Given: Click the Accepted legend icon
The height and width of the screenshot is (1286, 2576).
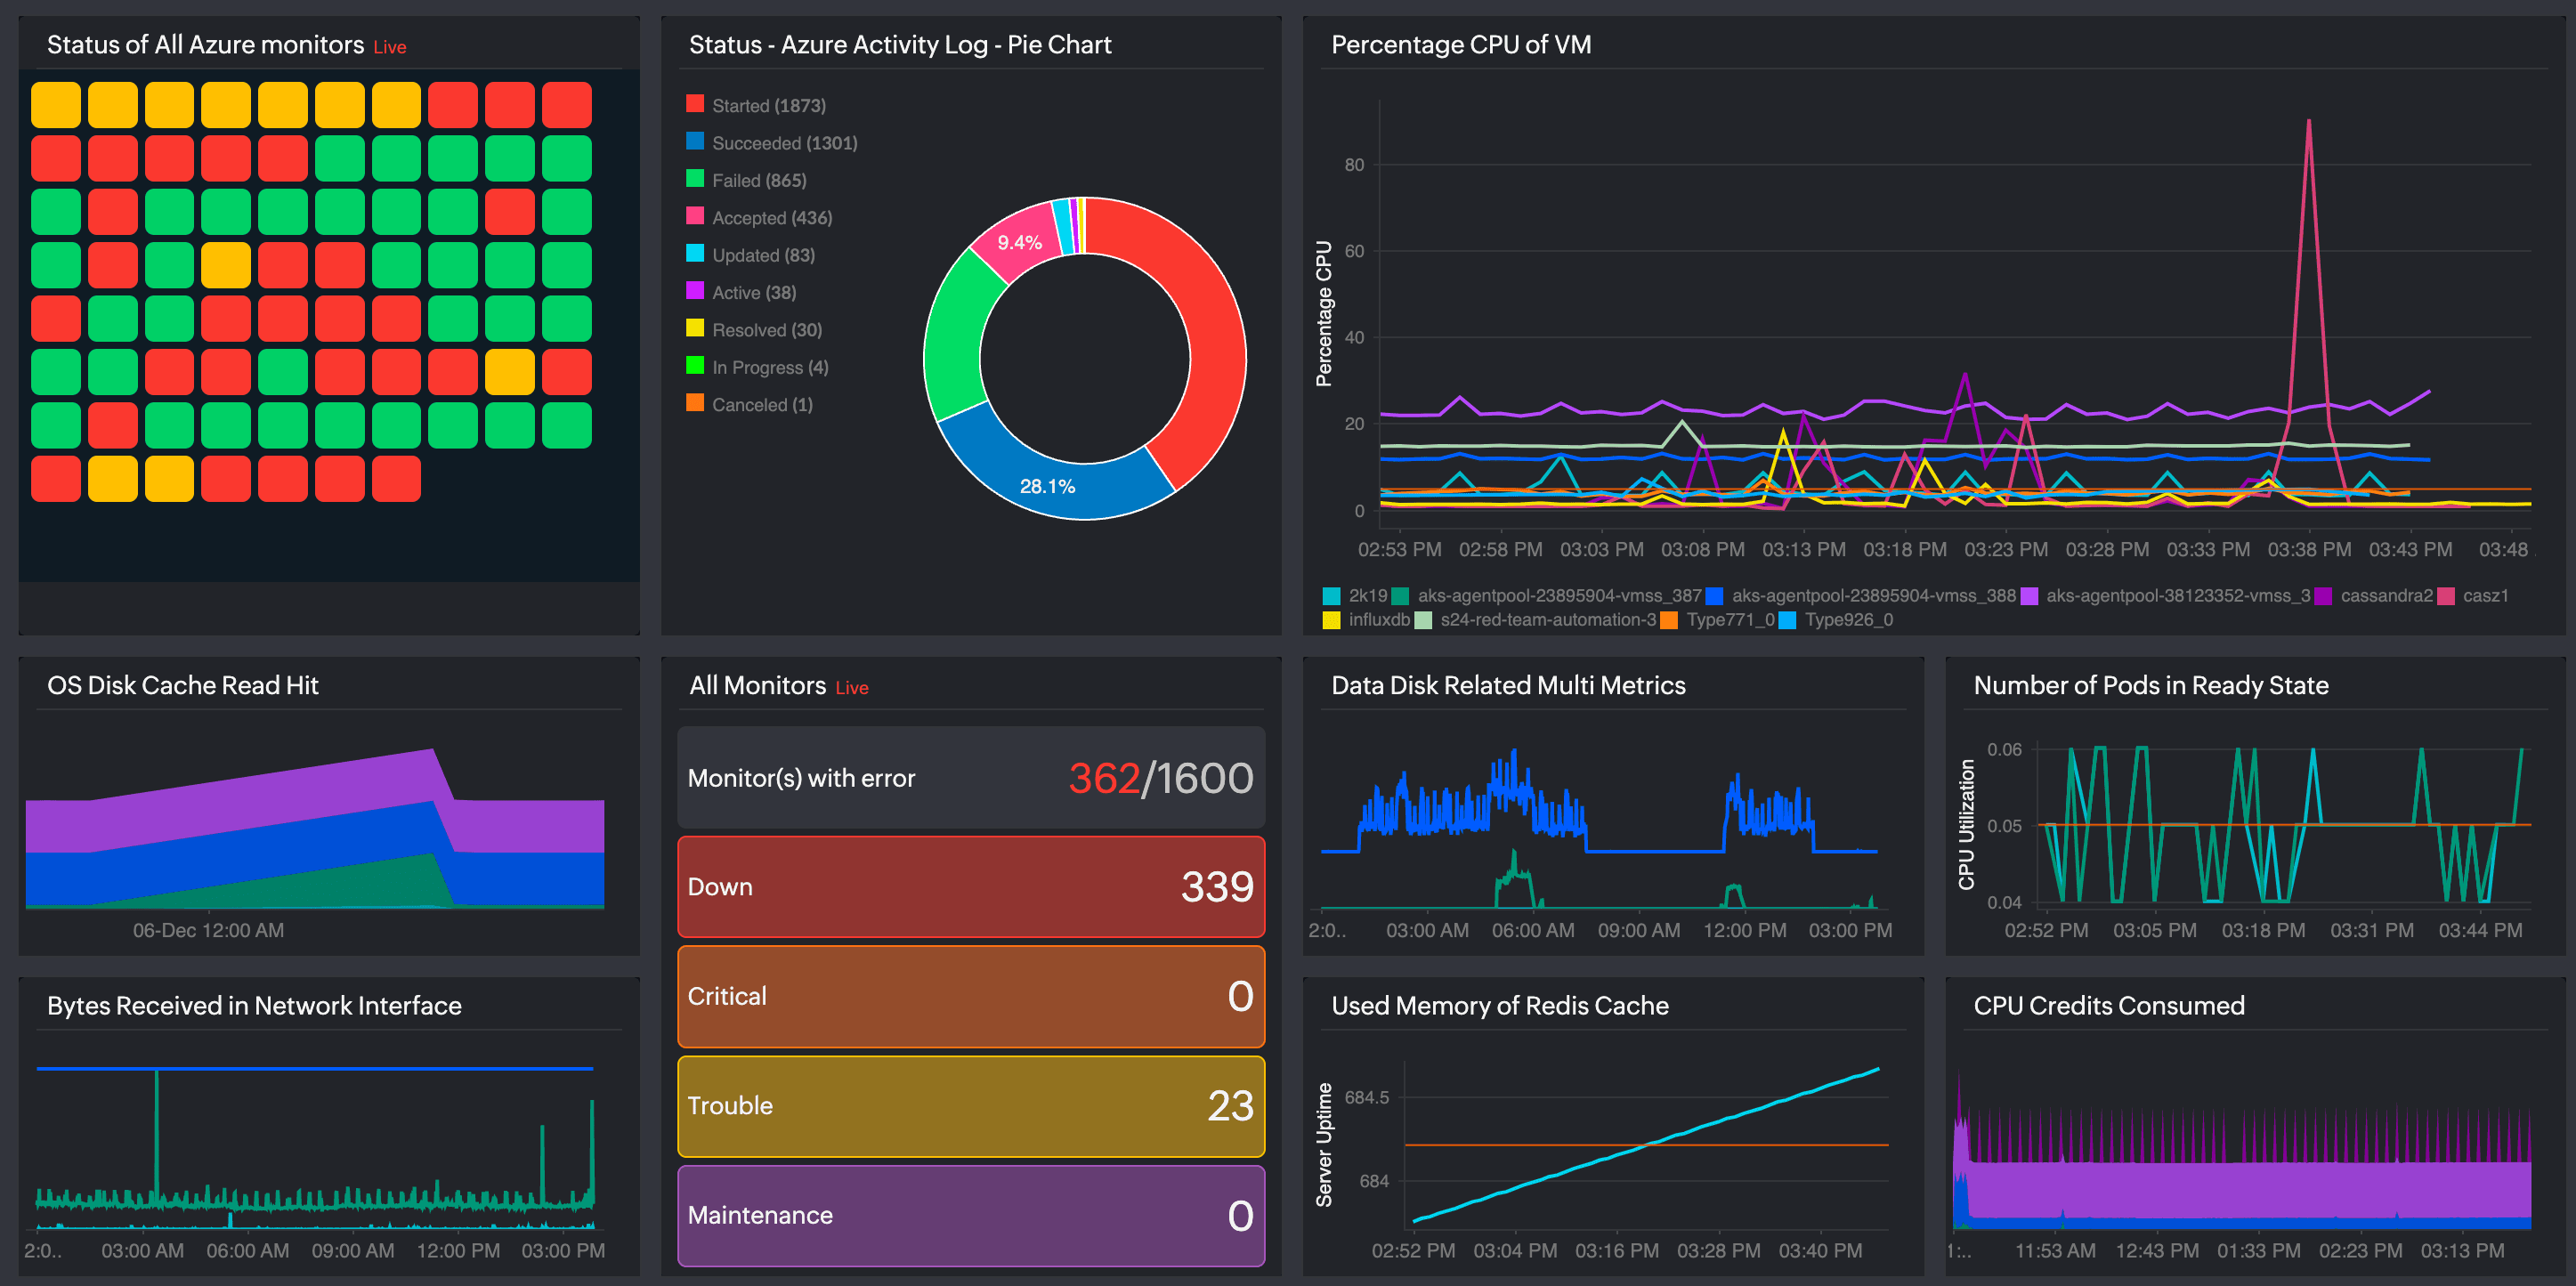Looking at the screenshot, I should [x=697, y=217].
